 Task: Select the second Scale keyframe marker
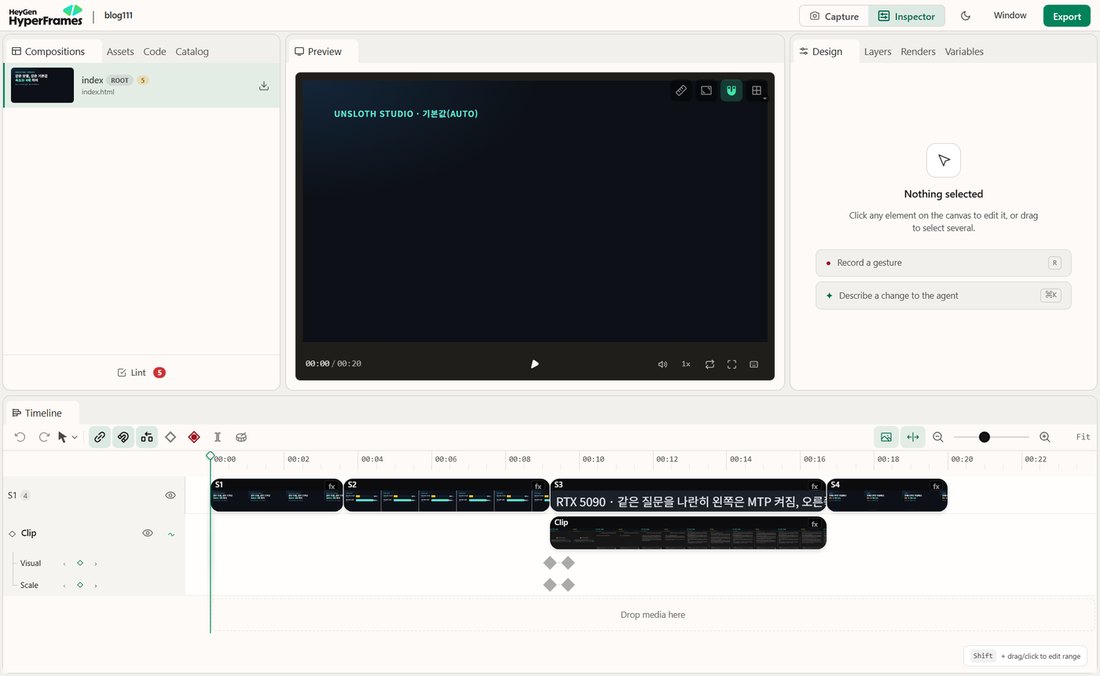[x=568, y=584]
